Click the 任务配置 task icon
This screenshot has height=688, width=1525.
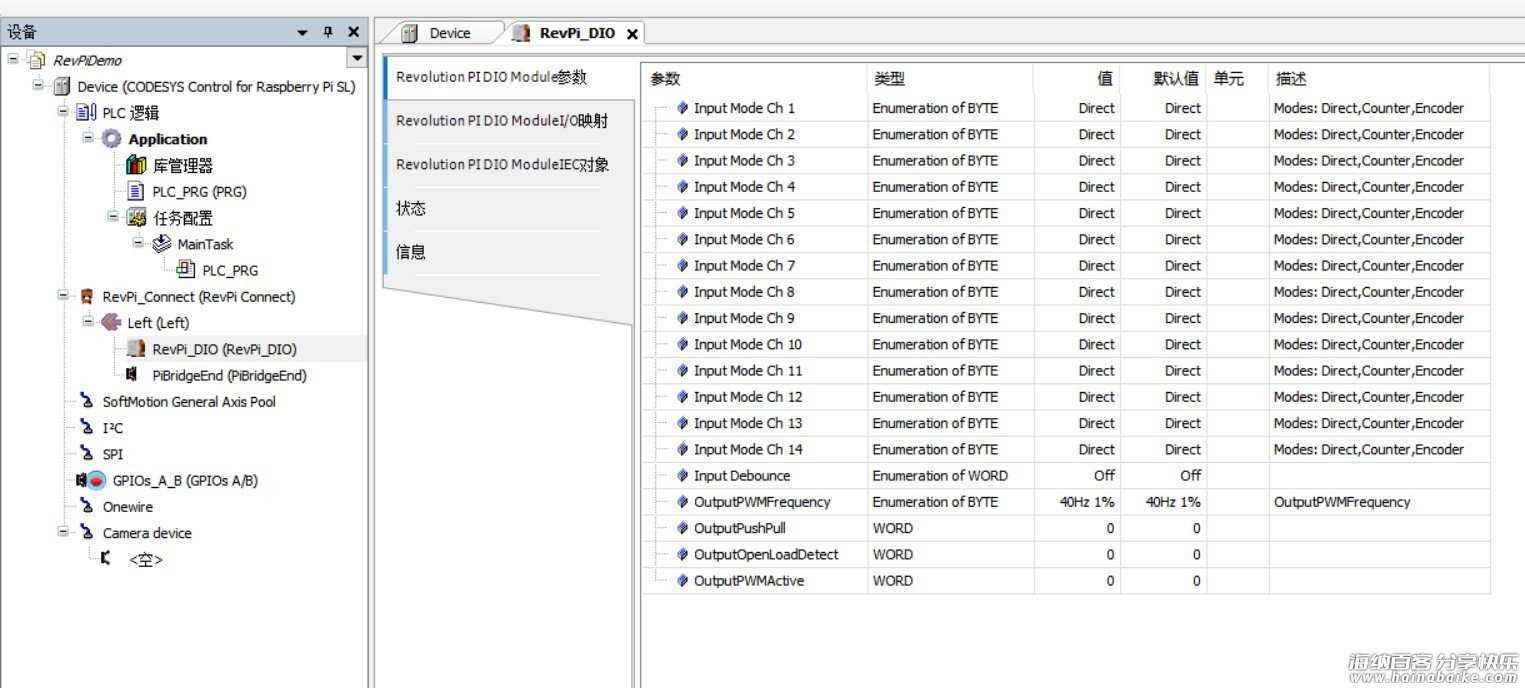137,218
